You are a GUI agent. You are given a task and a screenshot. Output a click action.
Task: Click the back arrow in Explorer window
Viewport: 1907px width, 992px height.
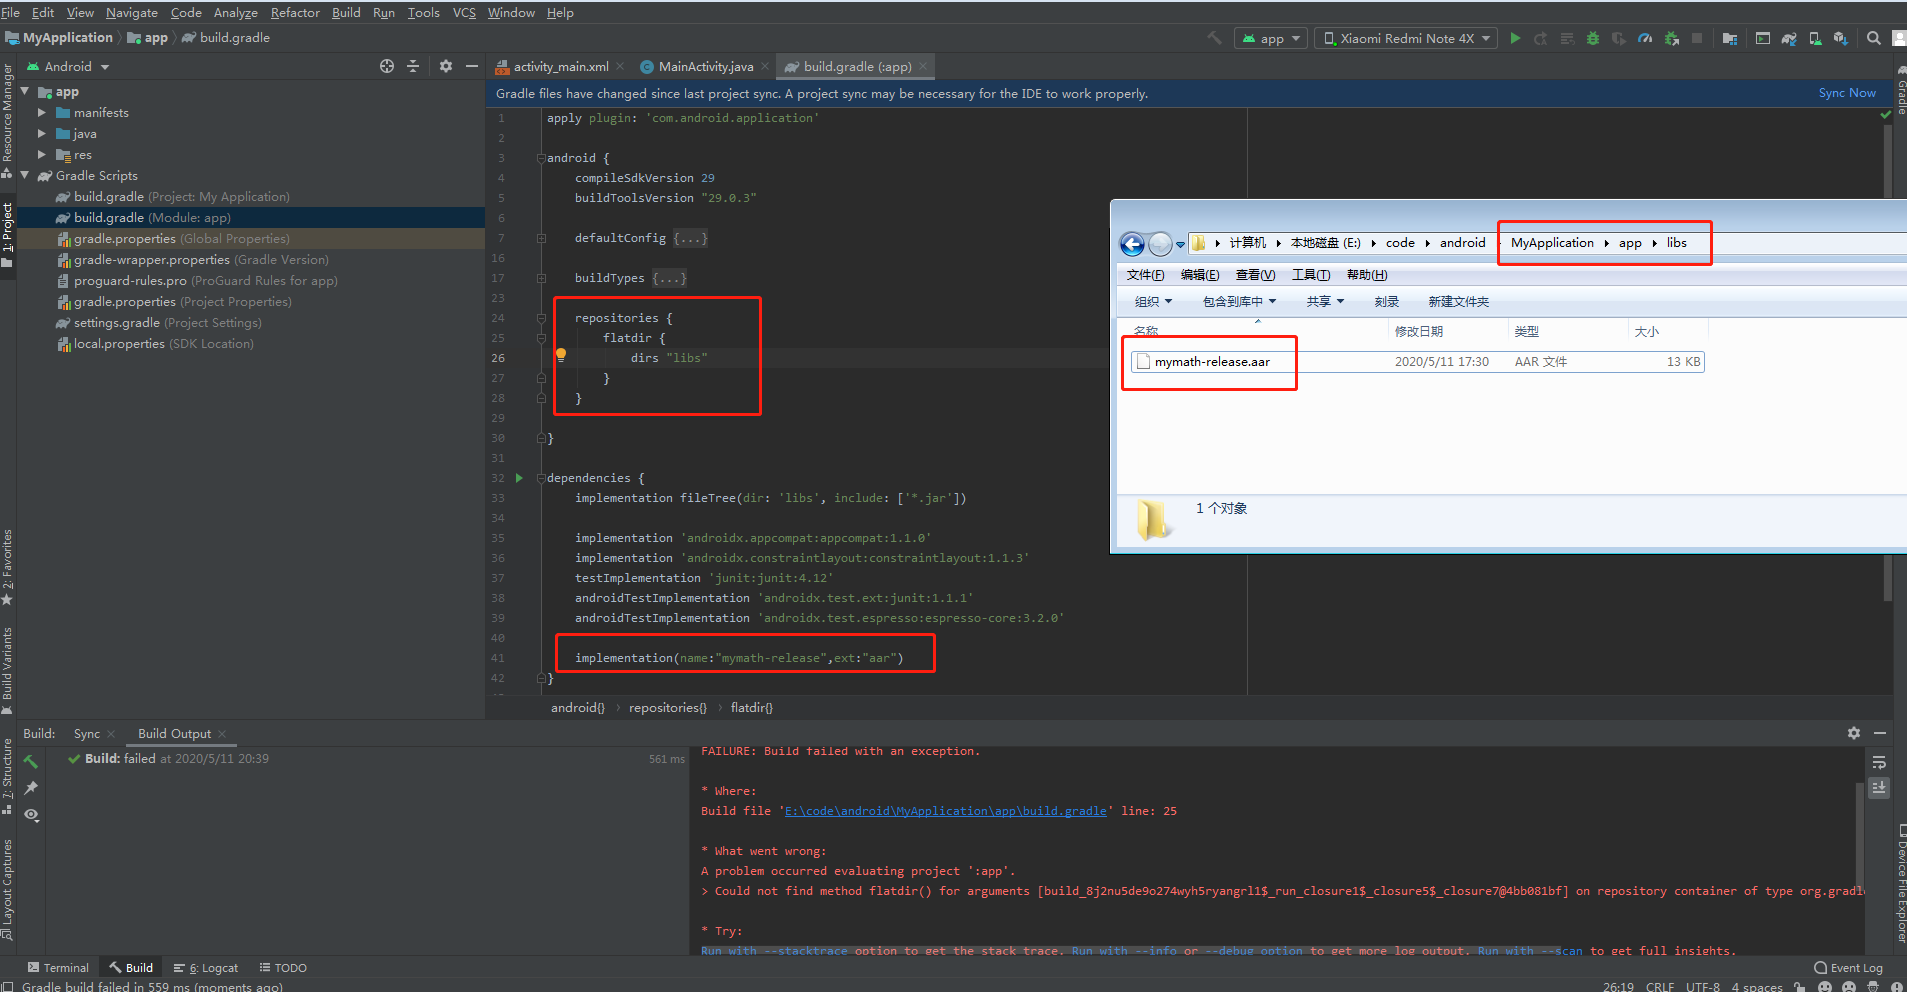point(1132,244)
